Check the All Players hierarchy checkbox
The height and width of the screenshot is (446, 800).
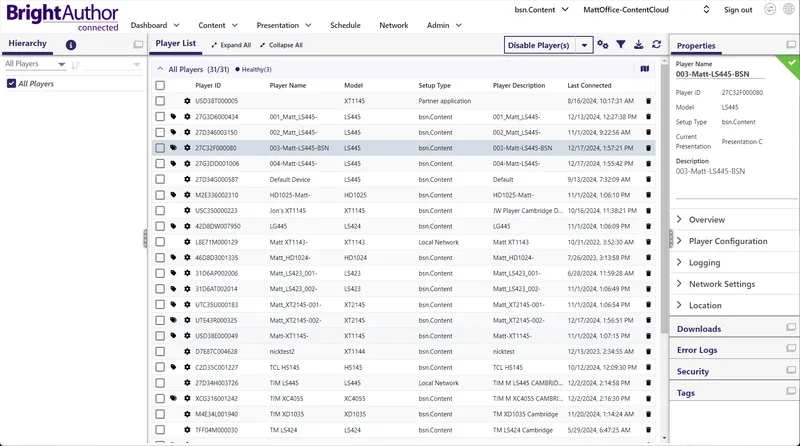[11, 84]
